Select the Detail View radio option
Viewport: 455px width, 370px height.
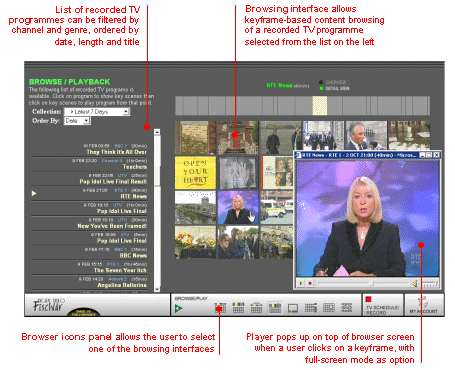click(321, 88)
